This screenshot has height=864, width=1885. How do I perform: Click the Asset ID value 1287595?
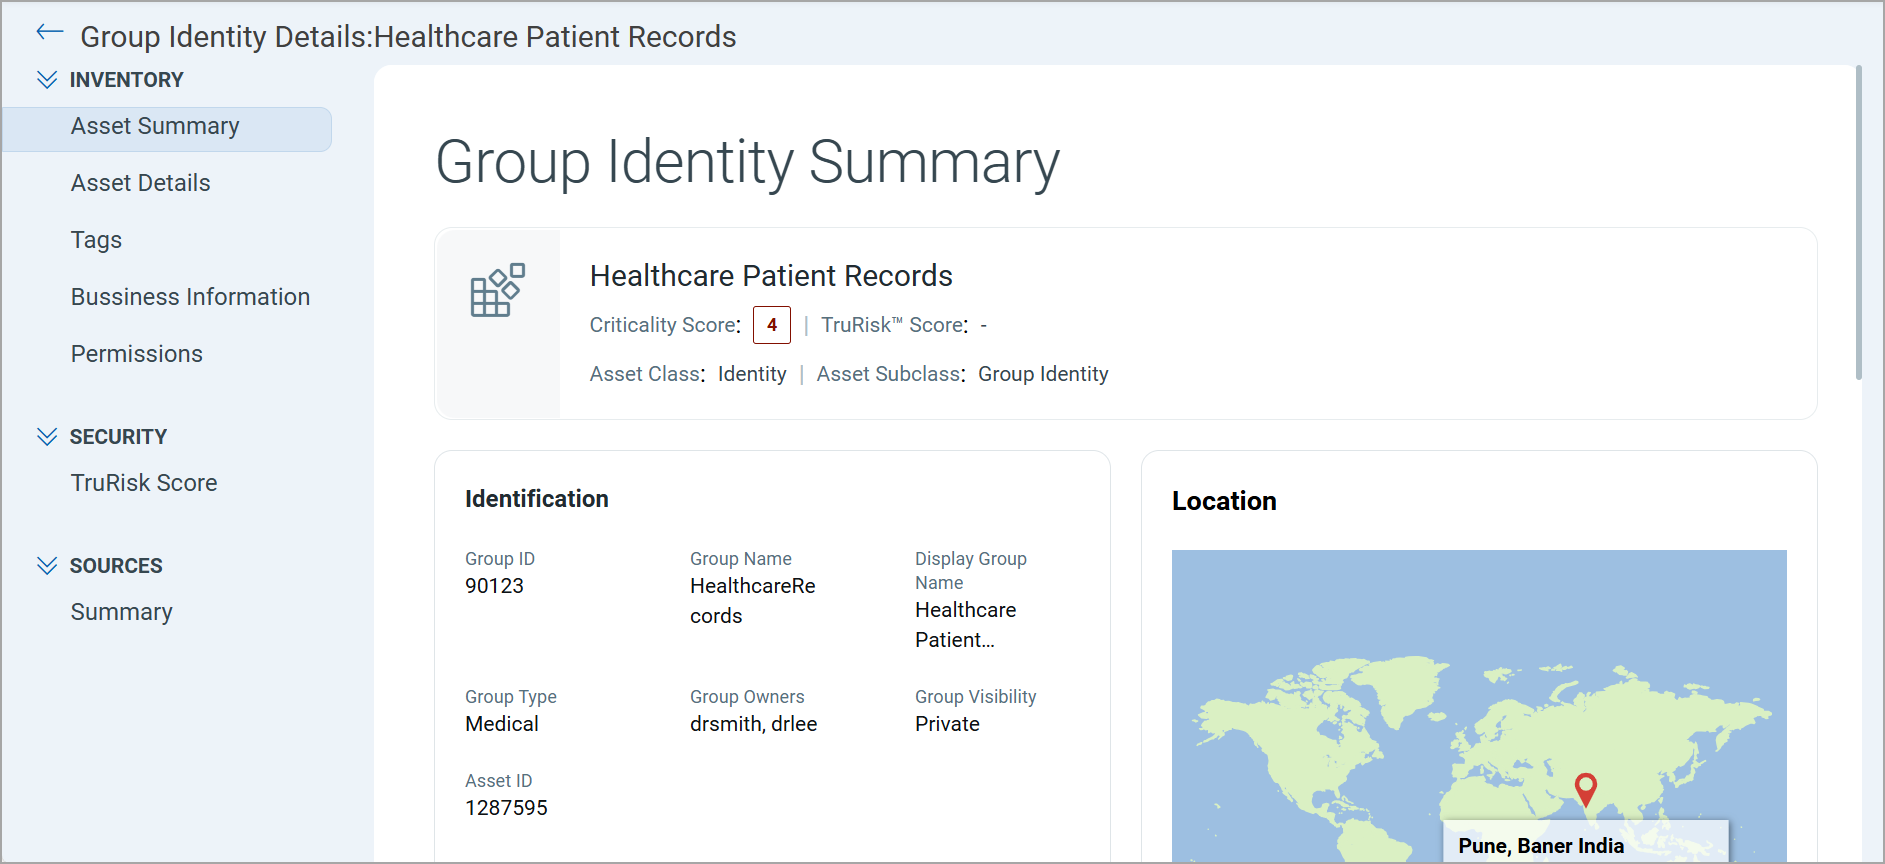506,808
